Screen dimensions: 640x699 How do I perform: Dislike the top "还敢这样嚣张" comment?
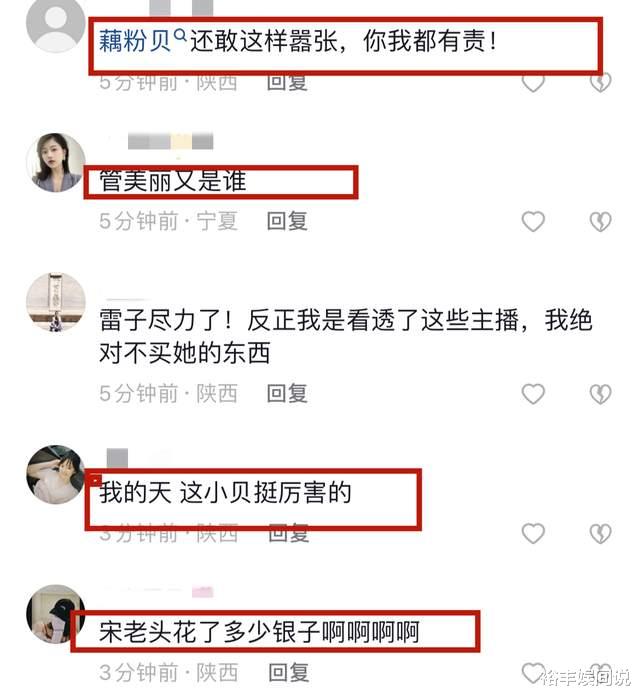(600, 83)
